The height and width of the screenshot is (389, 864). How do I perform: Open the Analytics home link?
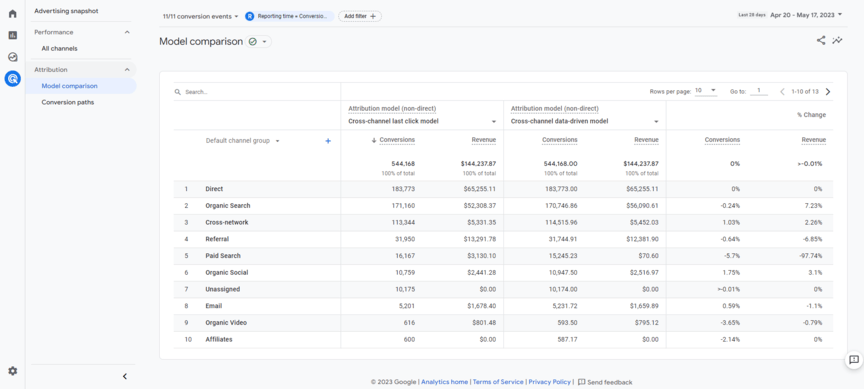coord(445,382)
